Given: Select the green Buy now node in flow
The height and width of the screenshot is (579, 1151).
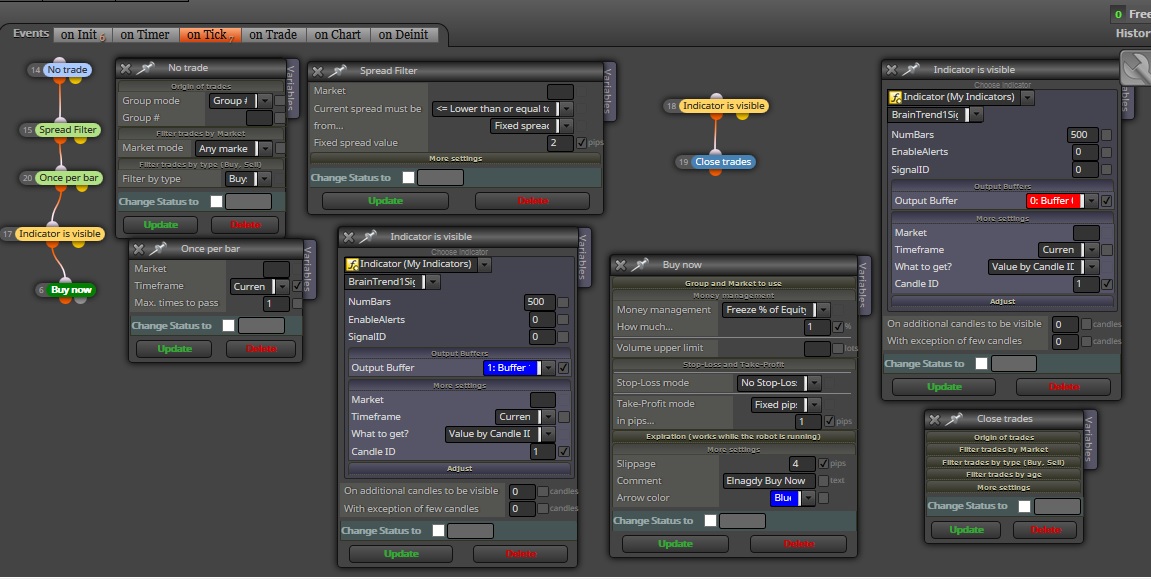Looking at the screenshot, I should coord(71,290).
